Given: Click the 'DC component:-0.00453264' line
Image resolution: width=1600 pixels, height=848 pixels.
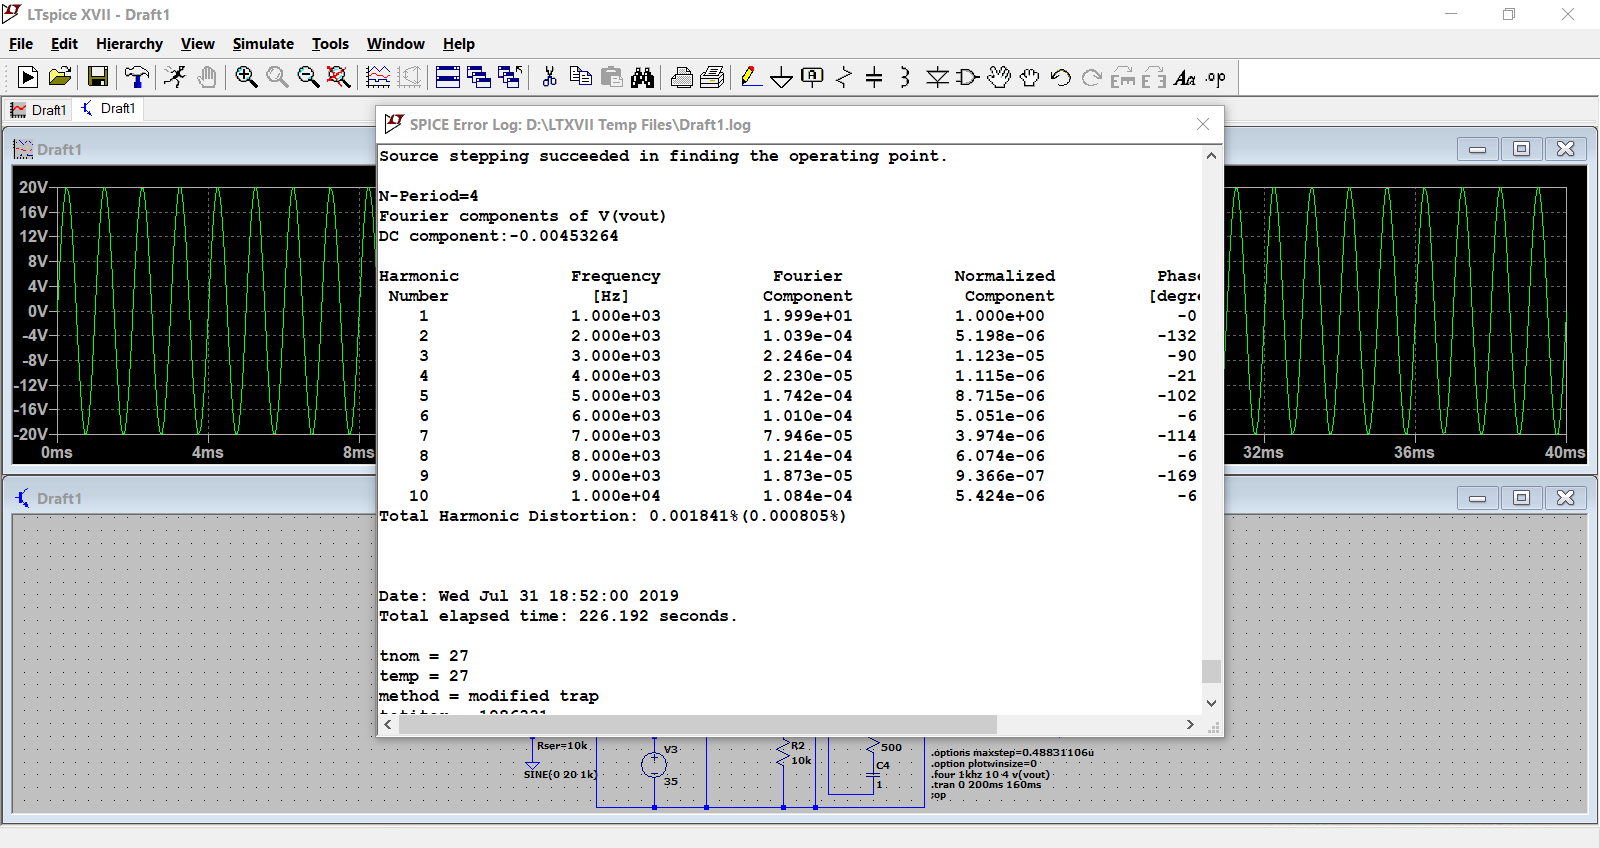Looking at the screenshot, I should click(498, 236).
